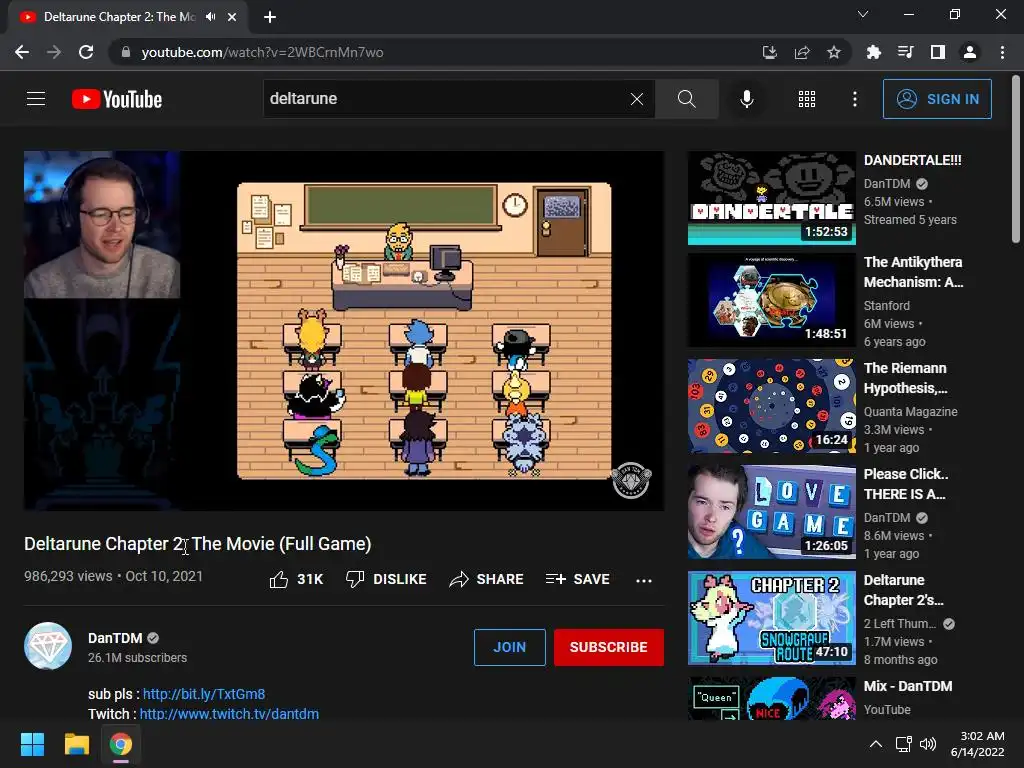This screenshot has width=1024, height=768.
Task: Open the bit.ly/TxtGm8 link
Action: pyautogui.click(x=204, y=694)
